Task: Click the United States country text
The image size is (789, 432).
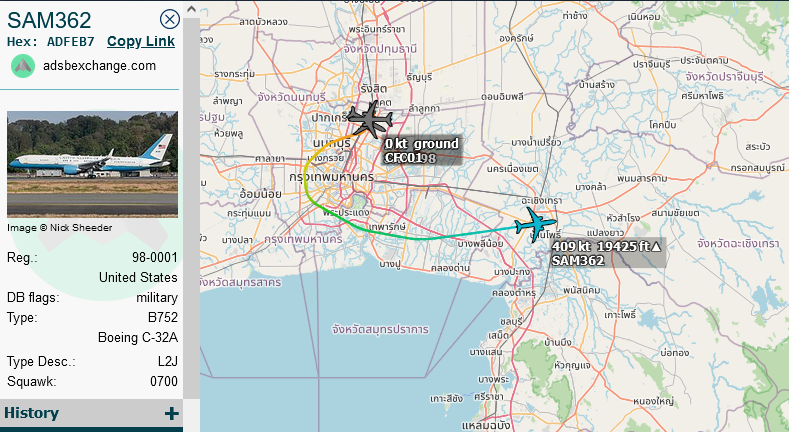Action: tap(138, 278)
